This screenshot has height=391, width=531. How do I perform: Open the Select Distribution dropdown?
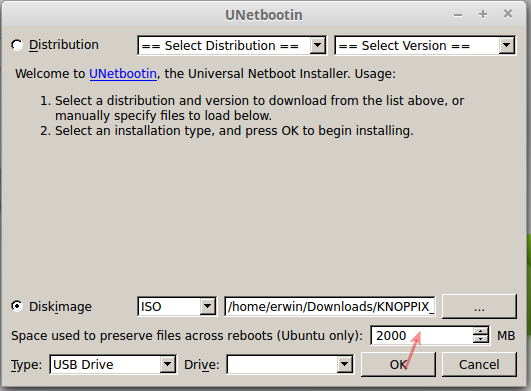tap(232, 45)
